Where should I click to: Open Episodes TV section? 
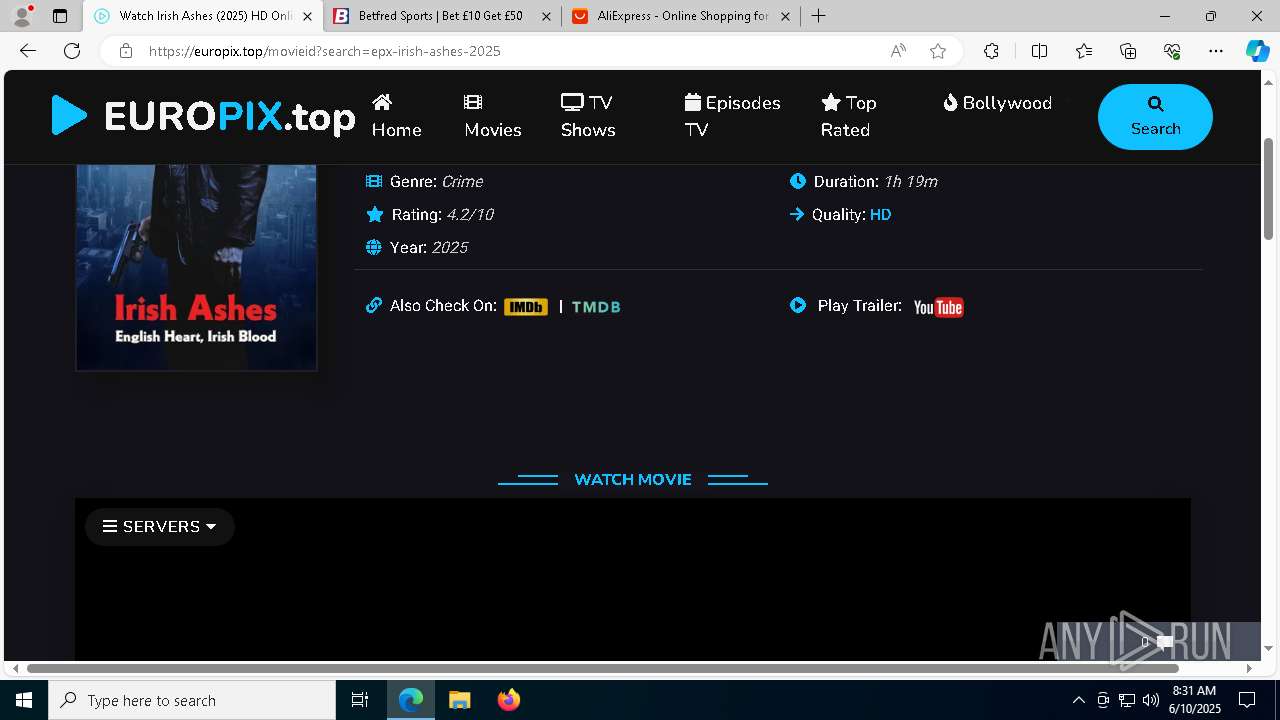[732, 116]
